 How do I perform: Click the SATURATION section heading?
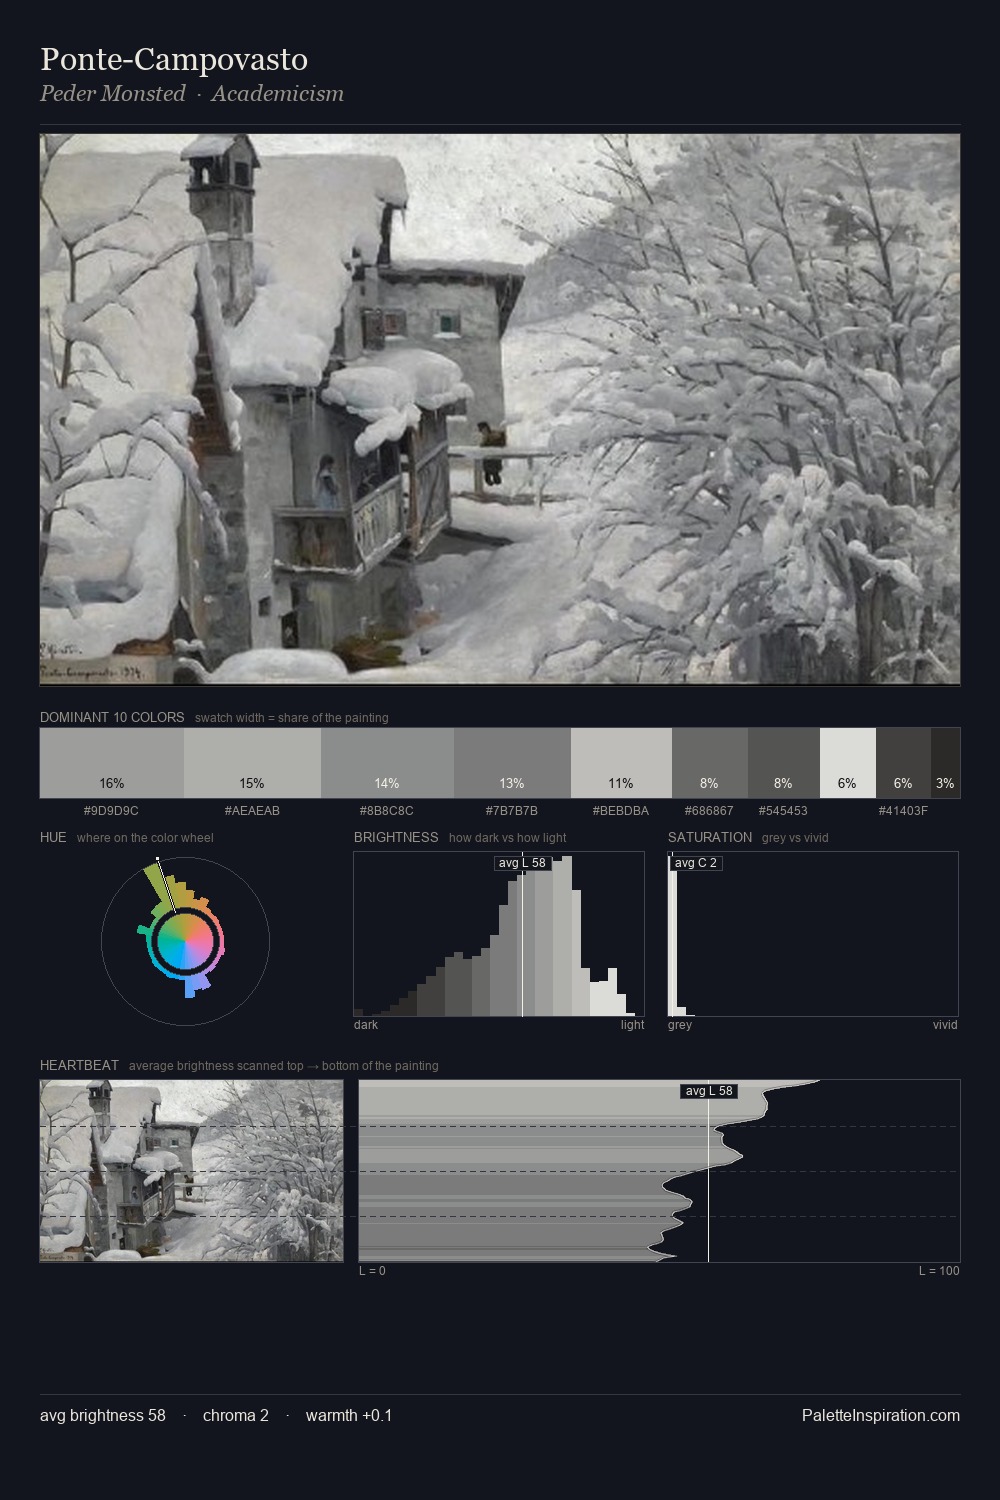point(710,838)
